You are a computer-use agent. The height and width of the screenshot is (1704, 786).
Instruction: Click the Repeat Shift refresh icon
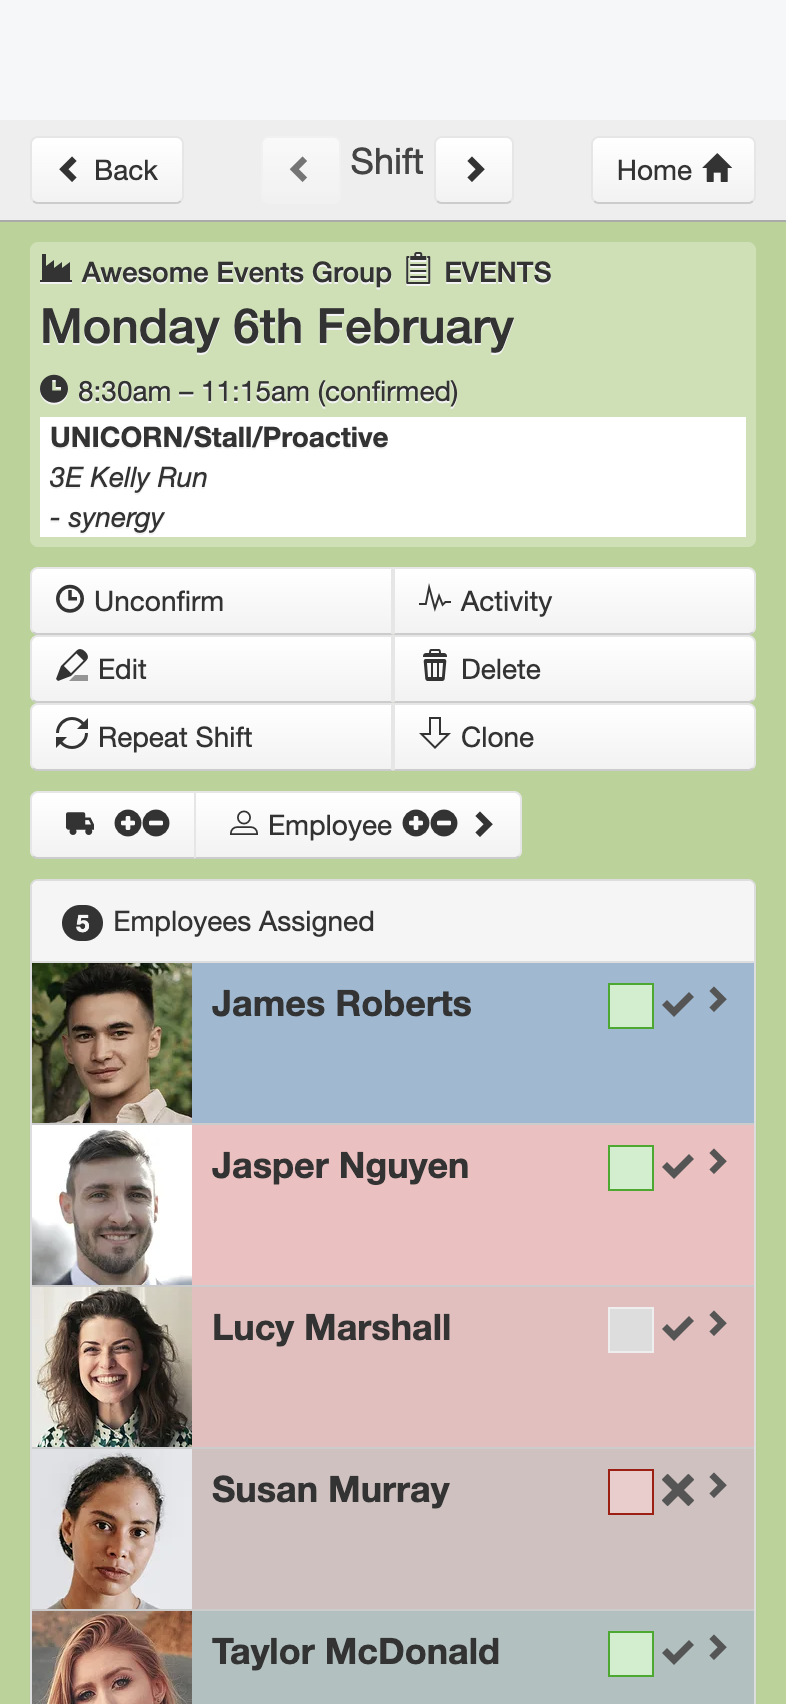pos(72,734)
